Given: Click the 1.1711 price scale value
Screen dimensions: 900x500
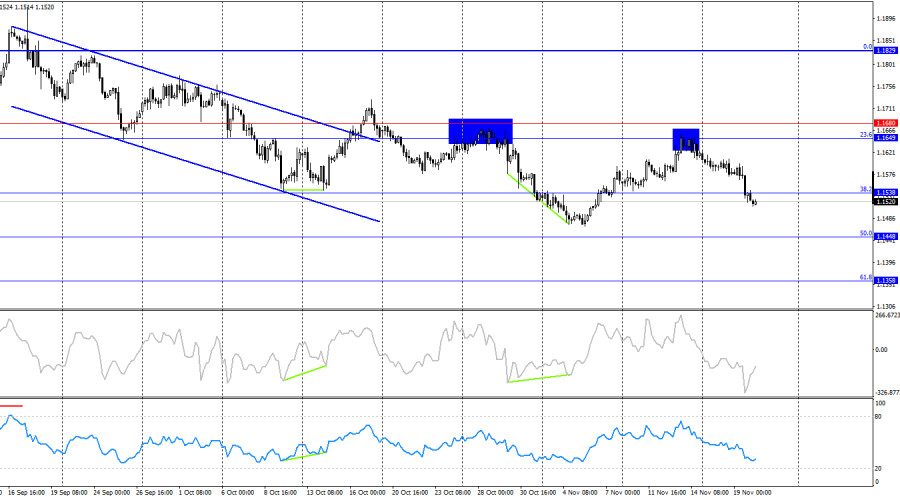Looking at the screenshot, I should [x=886, y=108].
